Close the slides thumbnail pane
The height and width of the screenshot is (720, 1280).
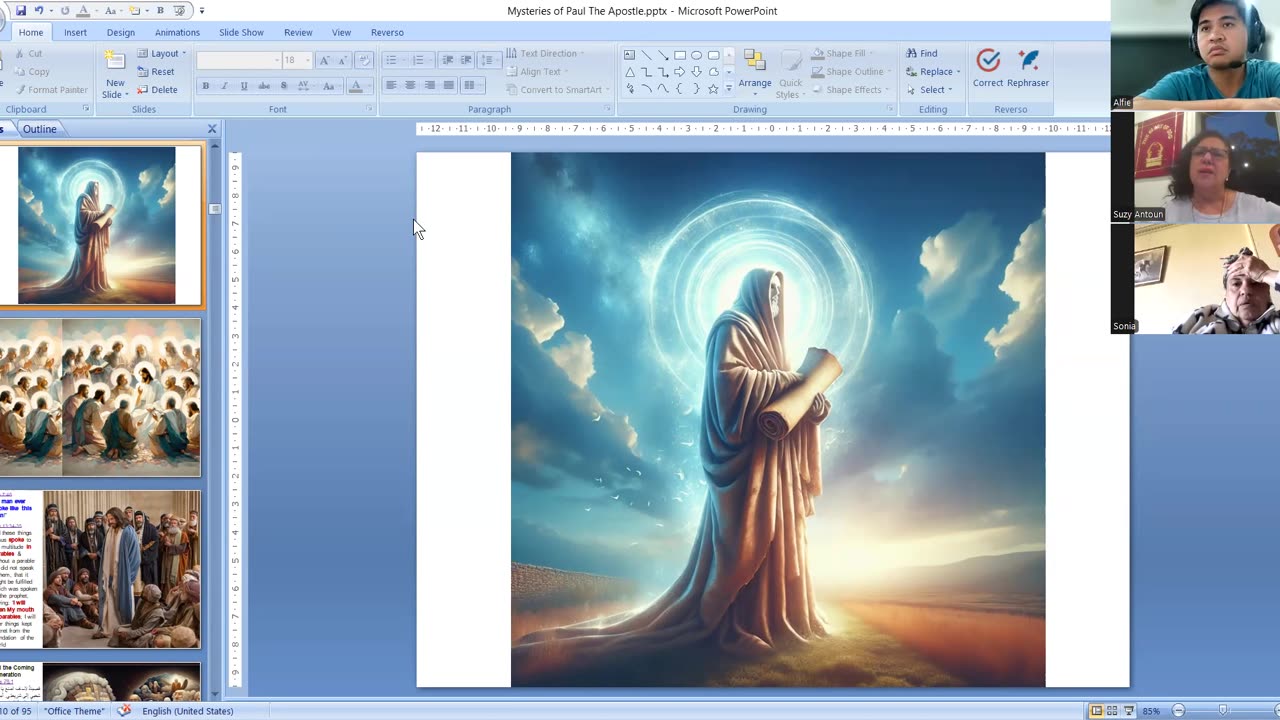click(x=212, y=129)
